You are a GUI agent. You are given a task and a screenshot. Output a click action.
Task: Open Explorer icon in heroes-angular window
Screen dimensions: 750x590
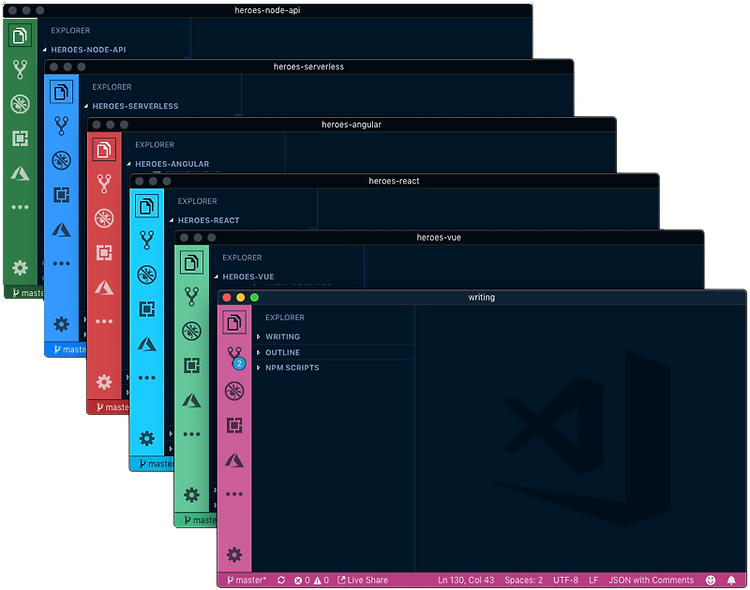coord(104,150)
